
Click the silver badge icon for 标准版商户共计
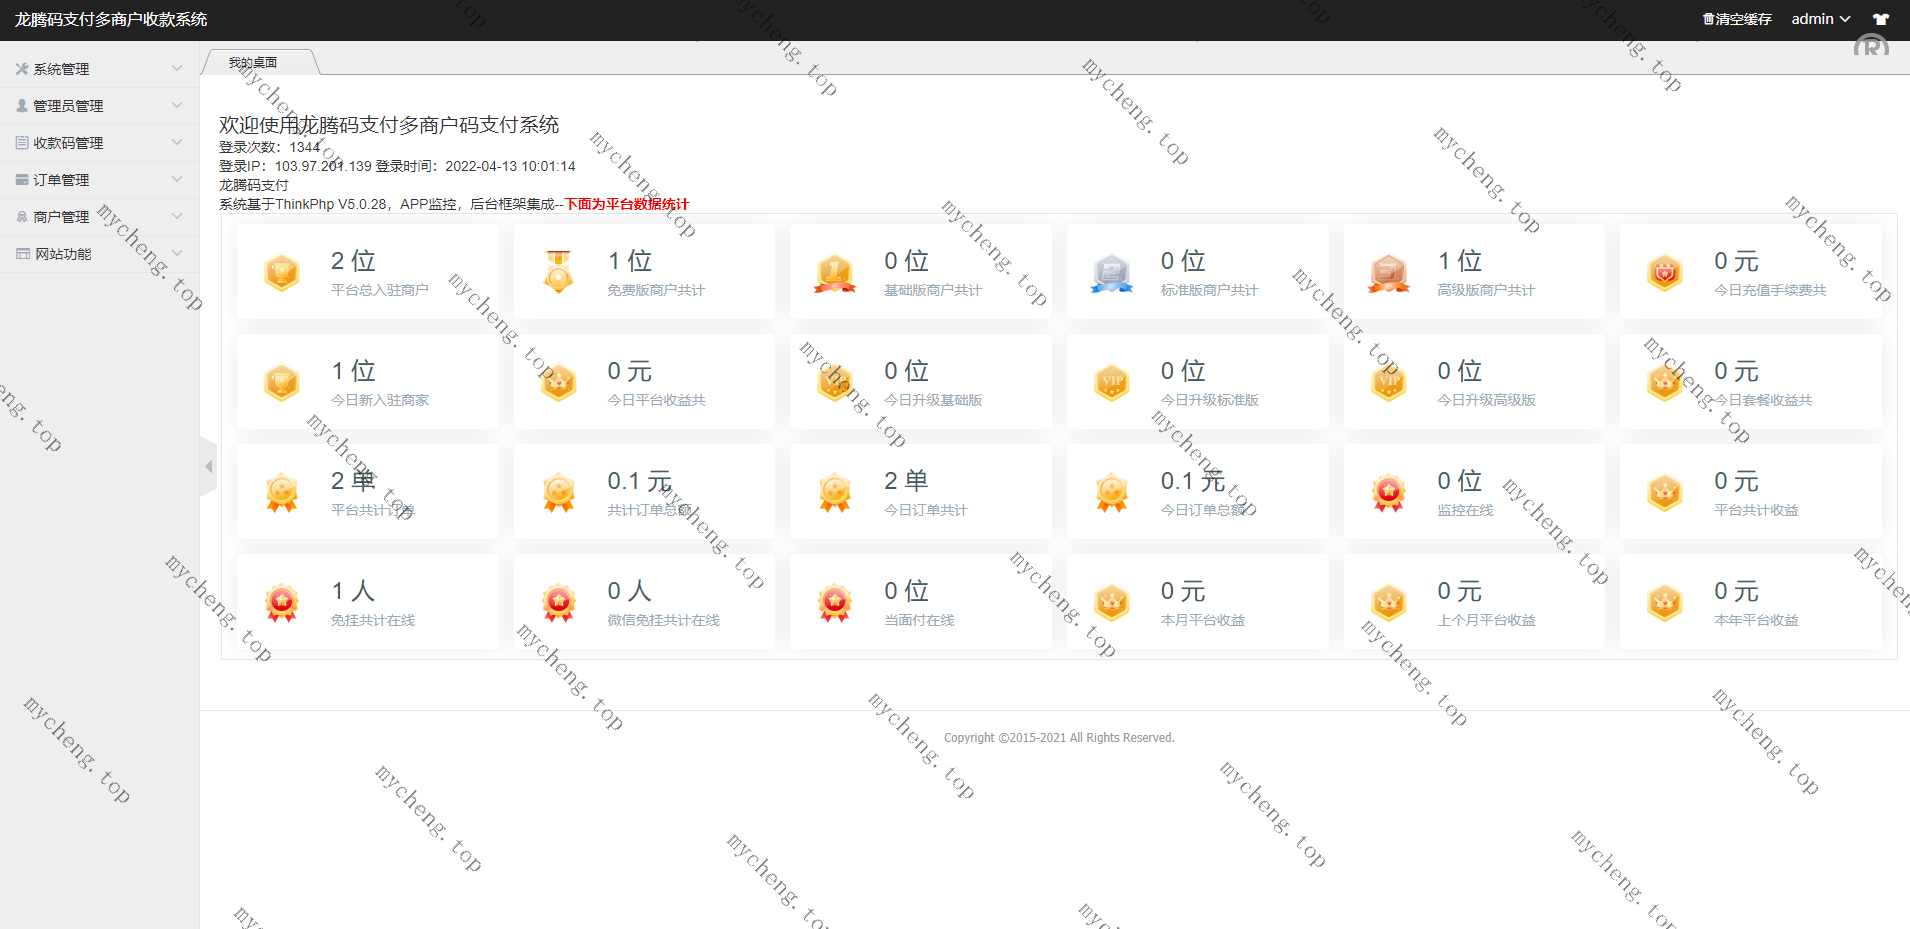1111,272
